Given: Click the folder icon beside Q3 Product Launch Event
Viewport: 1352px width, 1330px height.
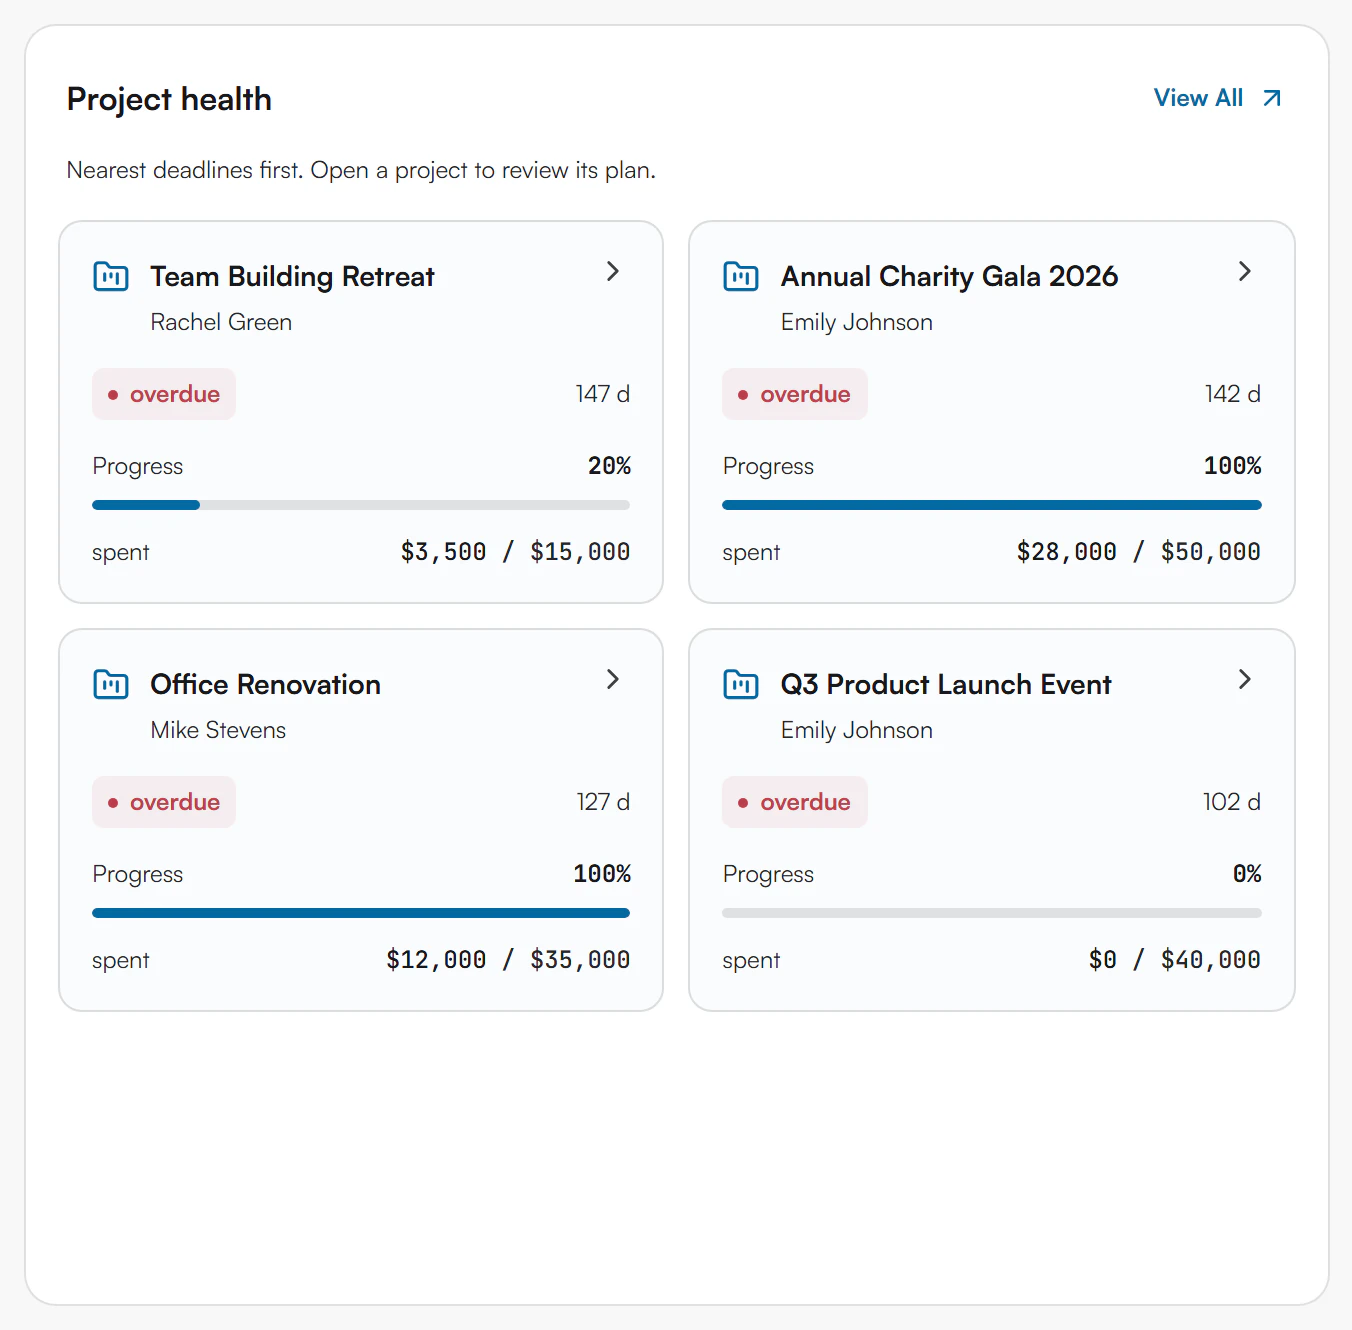Looking at the screenshot, I should (x=741, y=684).
